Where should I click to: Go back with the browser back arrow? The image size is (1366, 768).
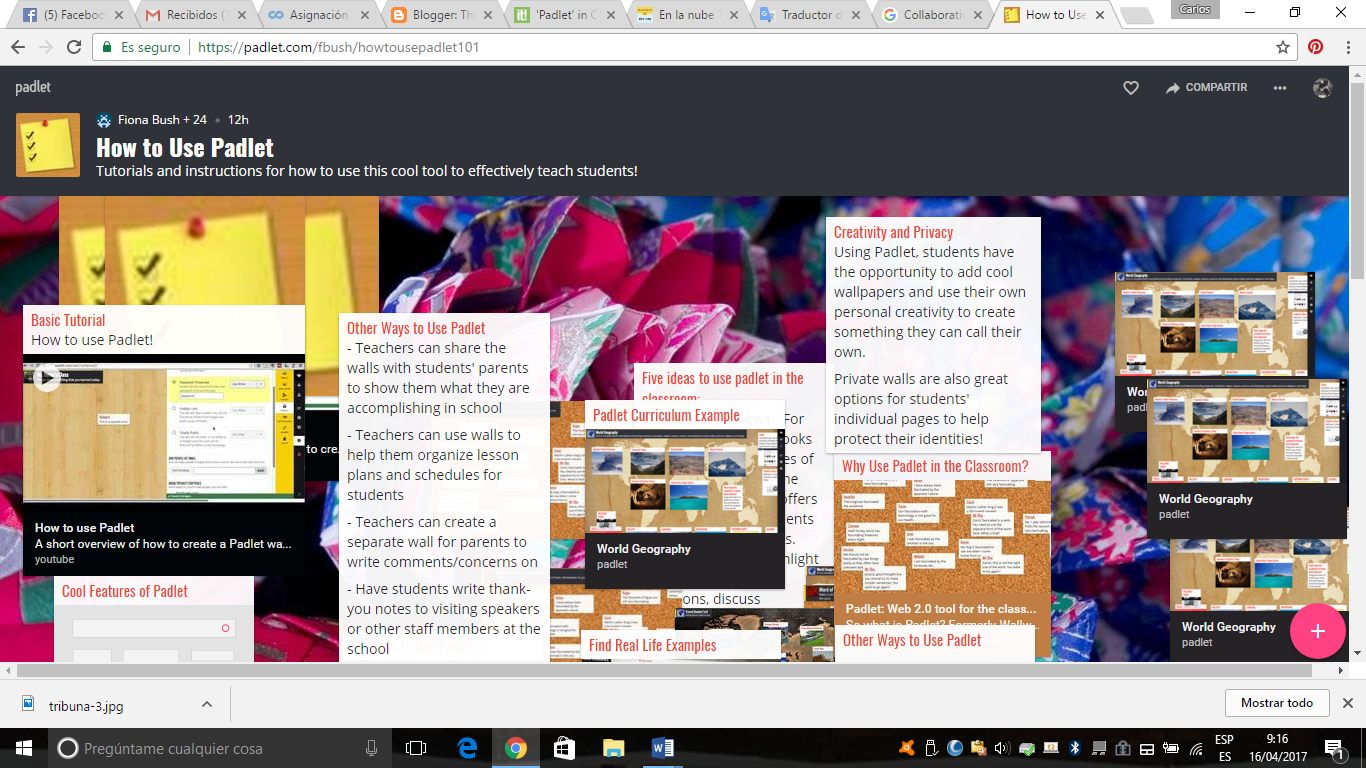tap(18, 47)
